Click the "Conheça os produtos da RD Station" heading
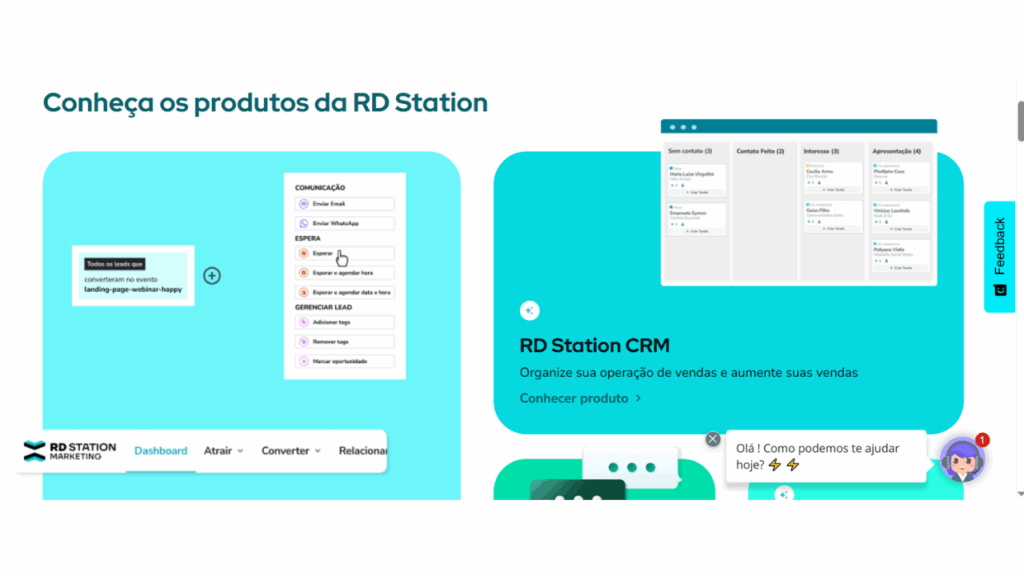 coord(265,103)
